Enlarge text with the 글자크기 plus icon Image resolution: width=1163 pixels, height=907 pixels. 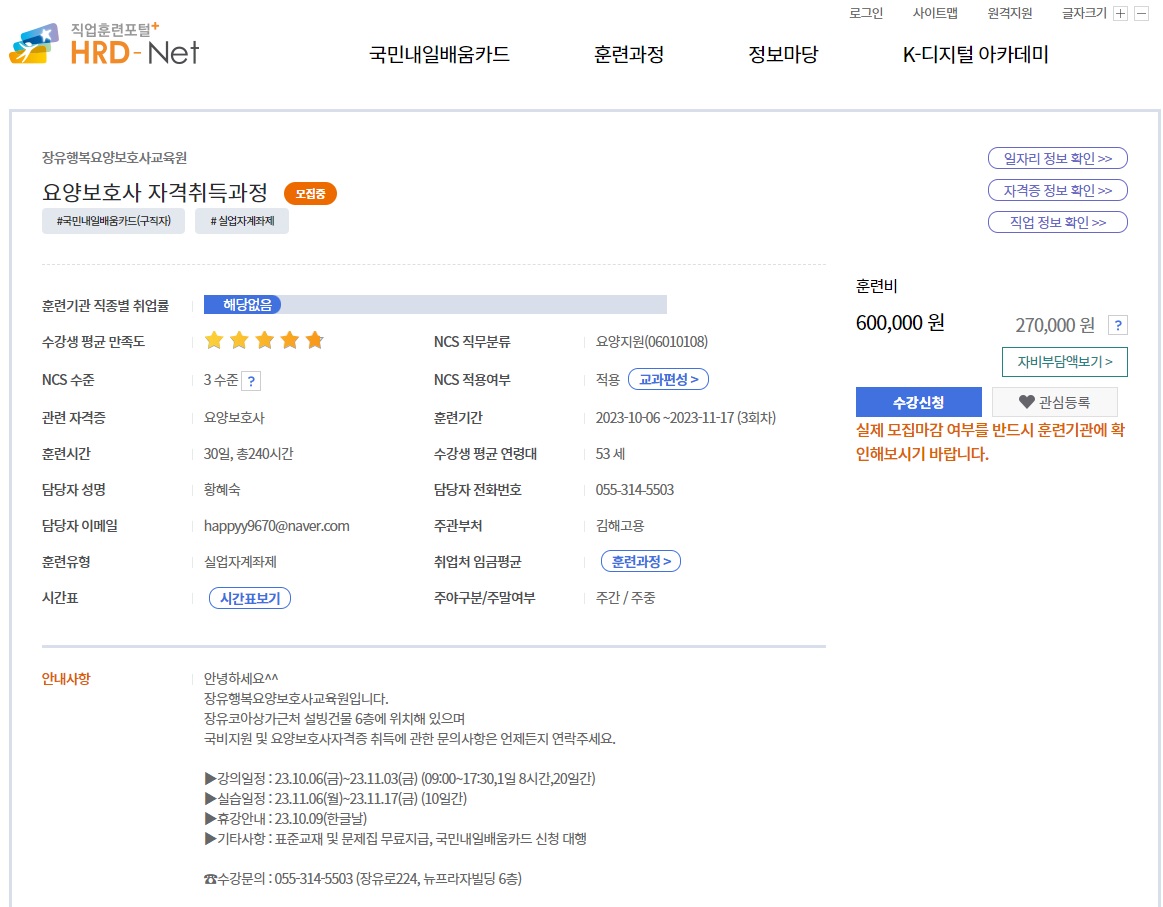click(x=1123, y=14)
